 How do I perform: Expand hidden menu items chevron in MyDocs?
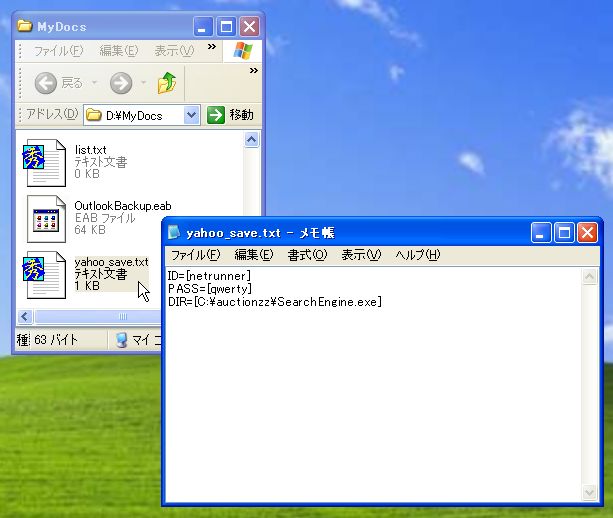[x=212, y=47]
